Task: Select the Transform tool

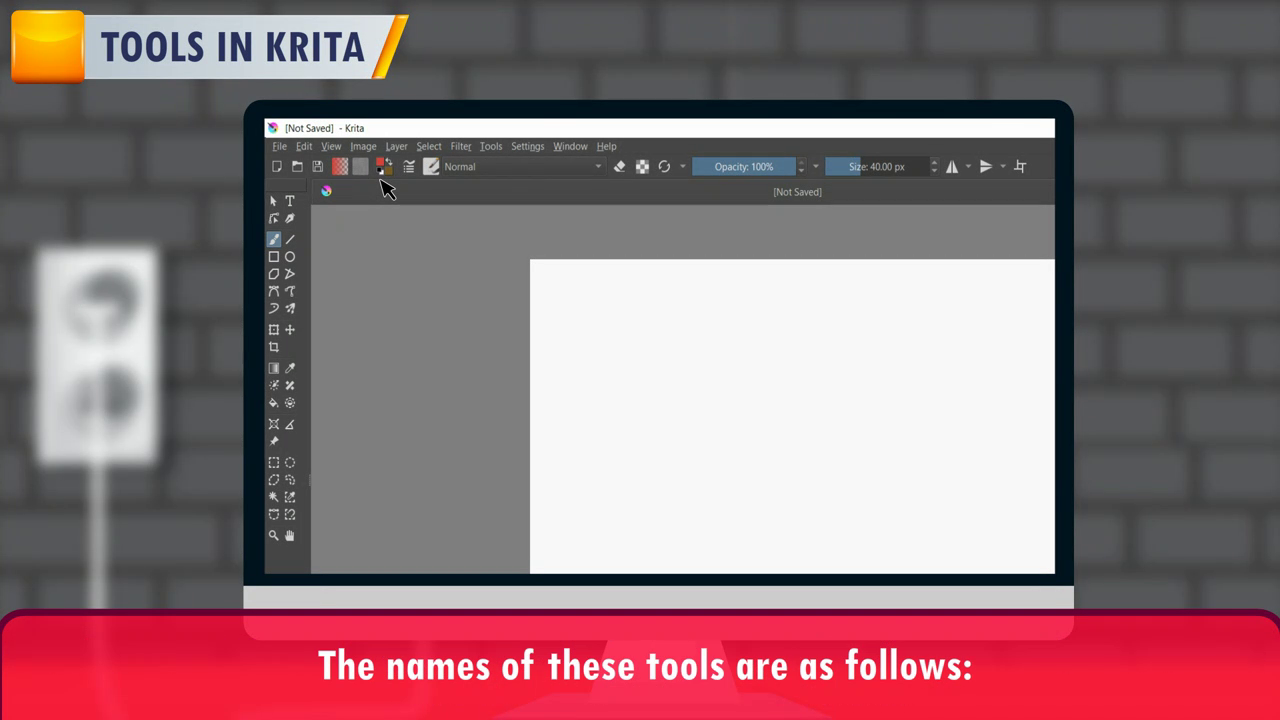Action: coord(273,330)
